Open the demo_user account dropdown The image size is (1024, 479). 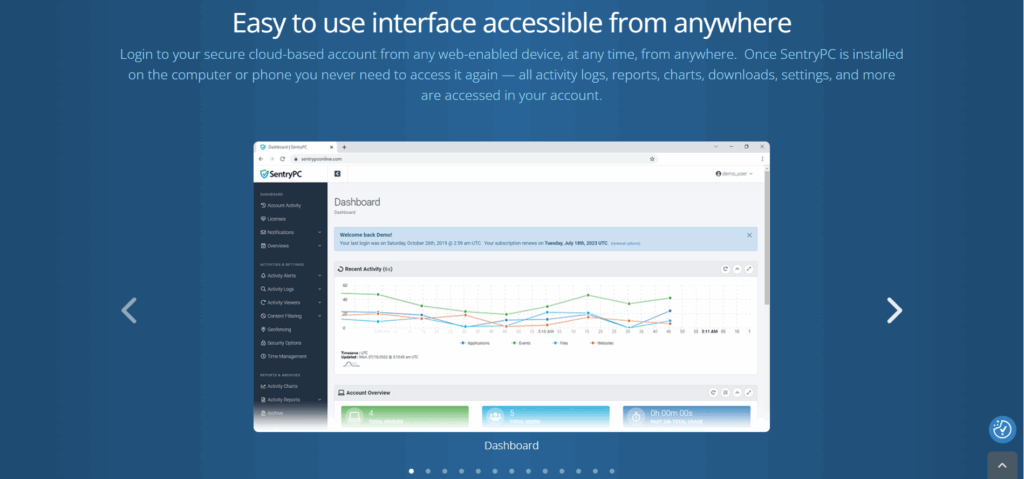(735, 174)
